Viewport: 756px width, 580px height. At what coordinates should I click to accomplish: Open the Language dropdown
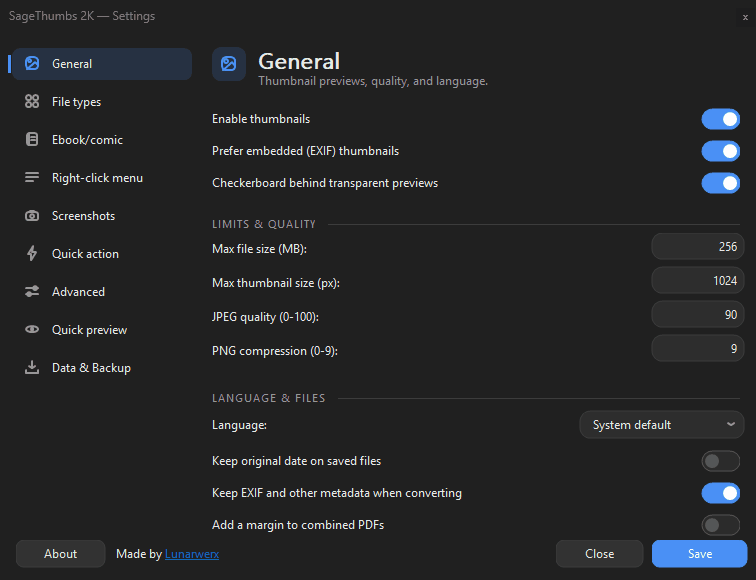click(662, 425)
